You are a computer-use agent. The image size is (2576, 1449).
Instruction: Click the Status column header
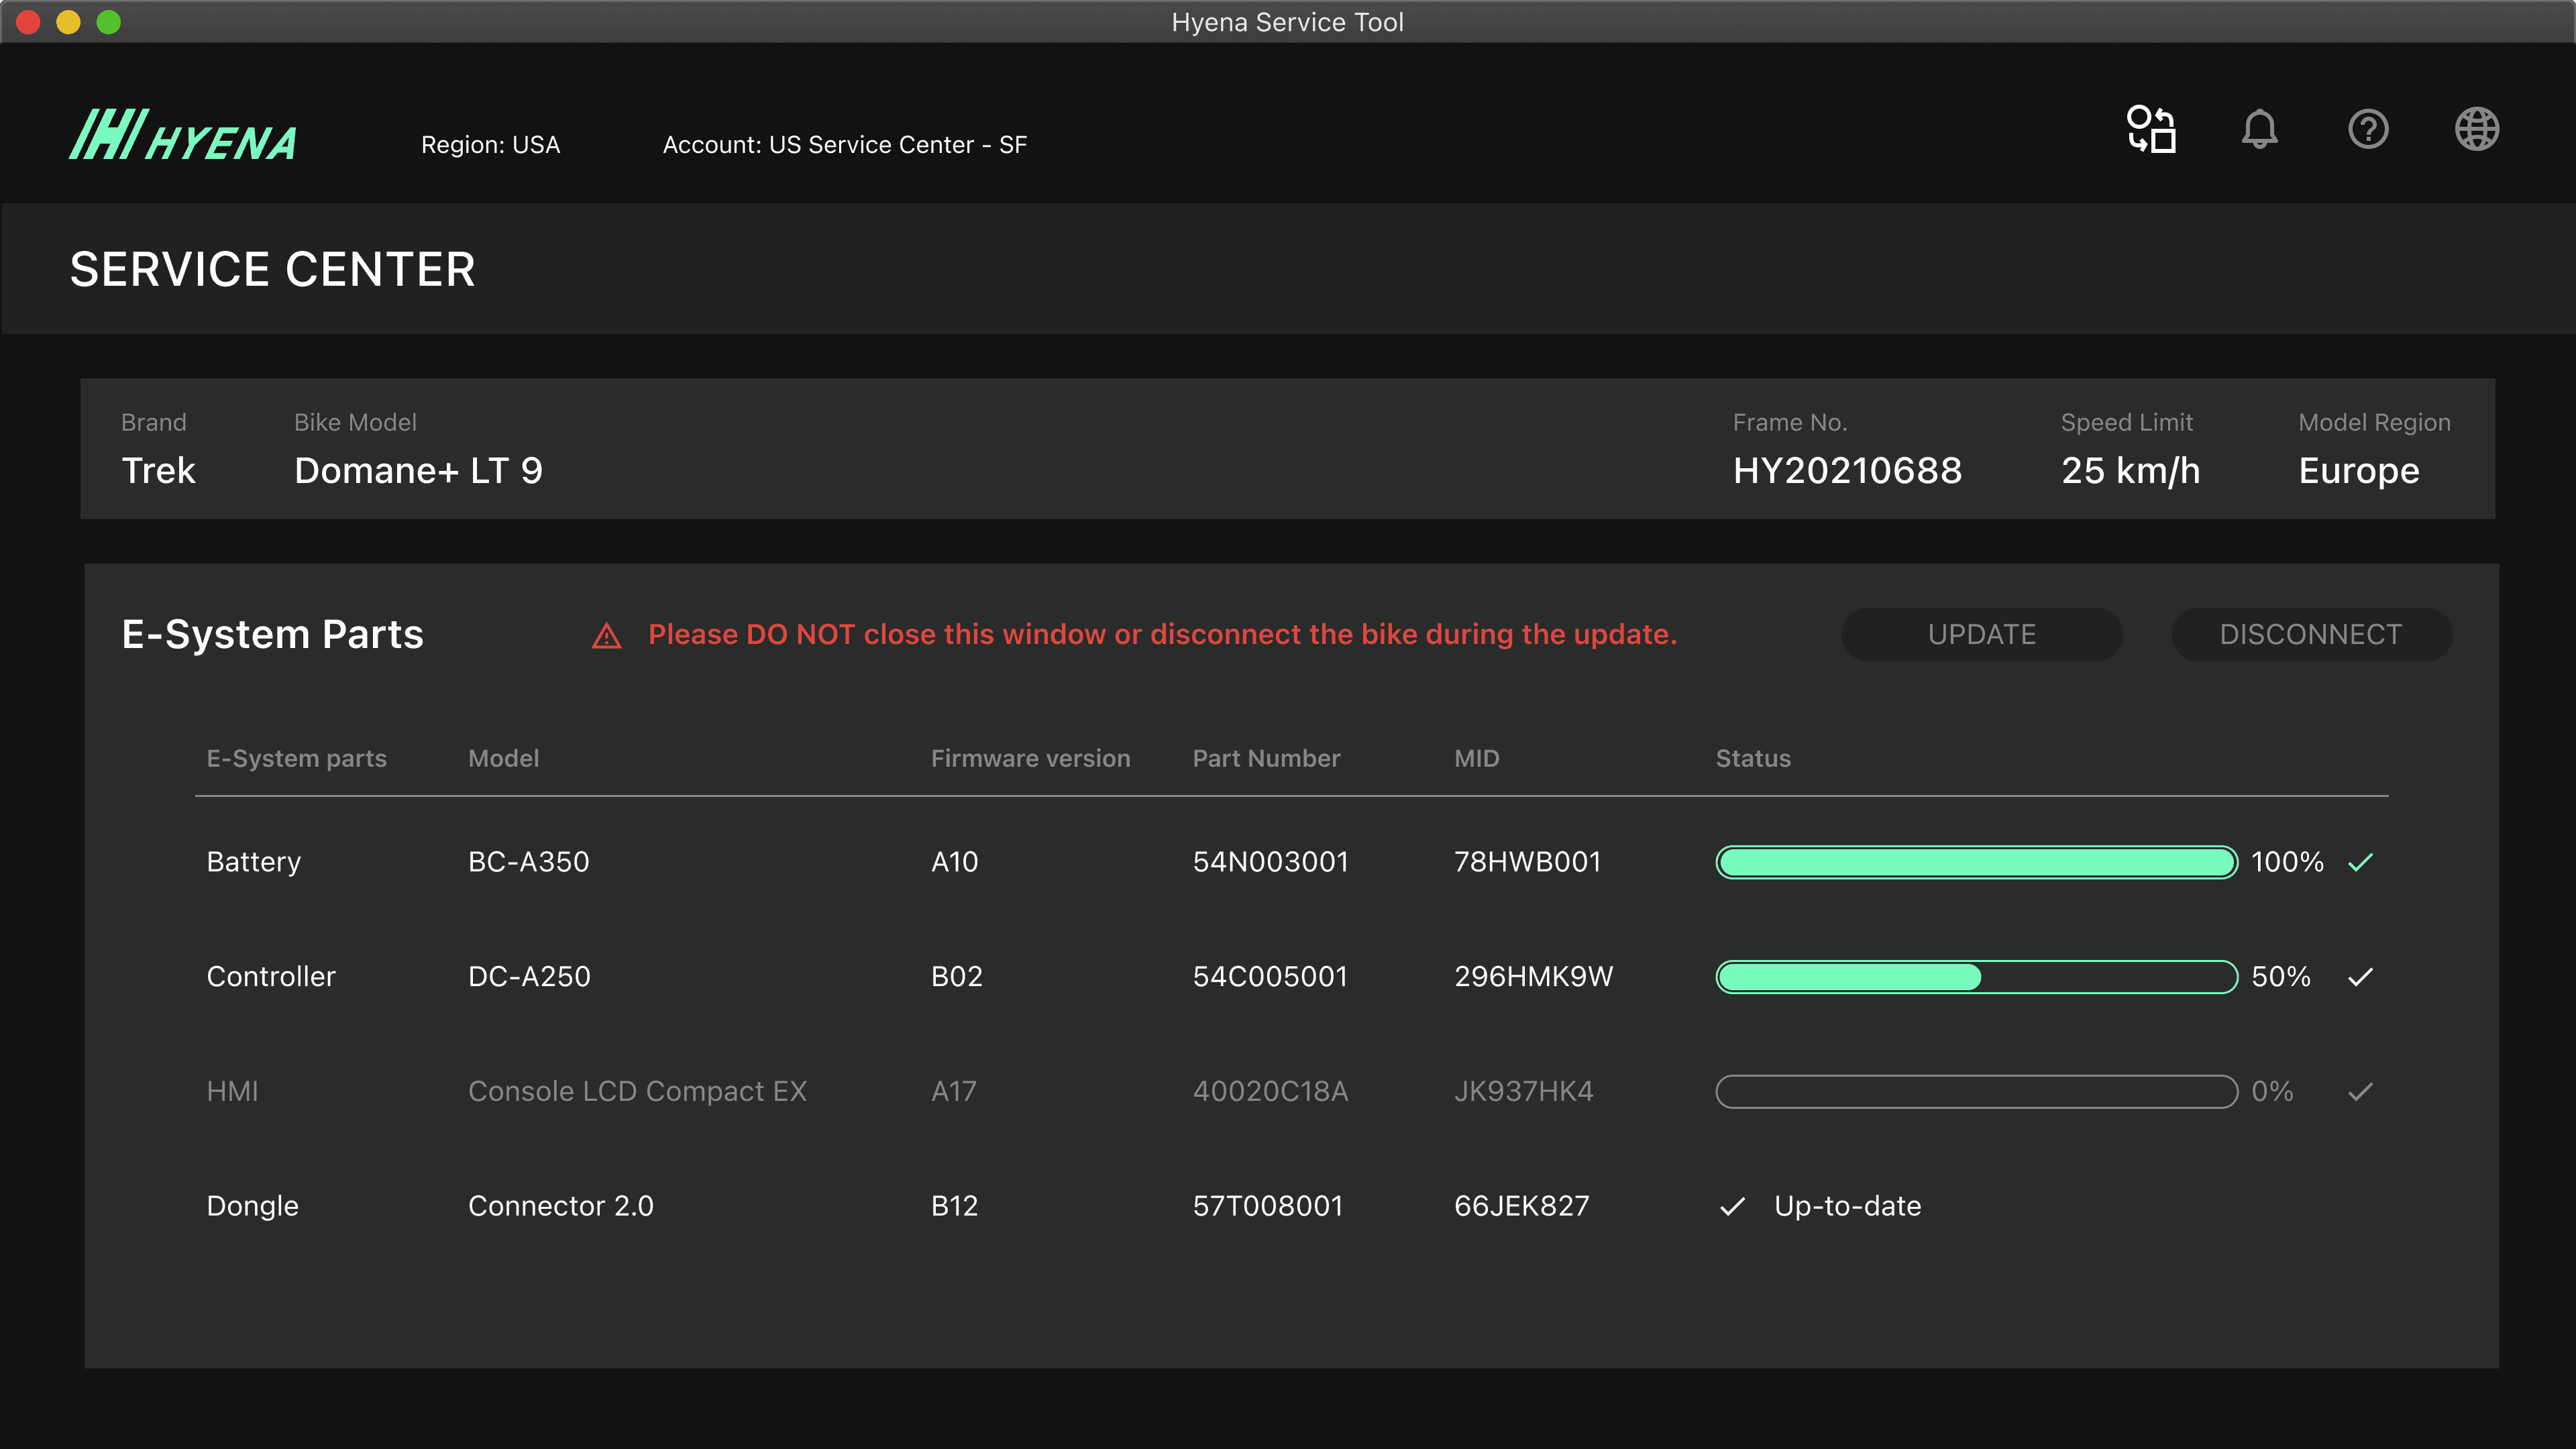1752,759
